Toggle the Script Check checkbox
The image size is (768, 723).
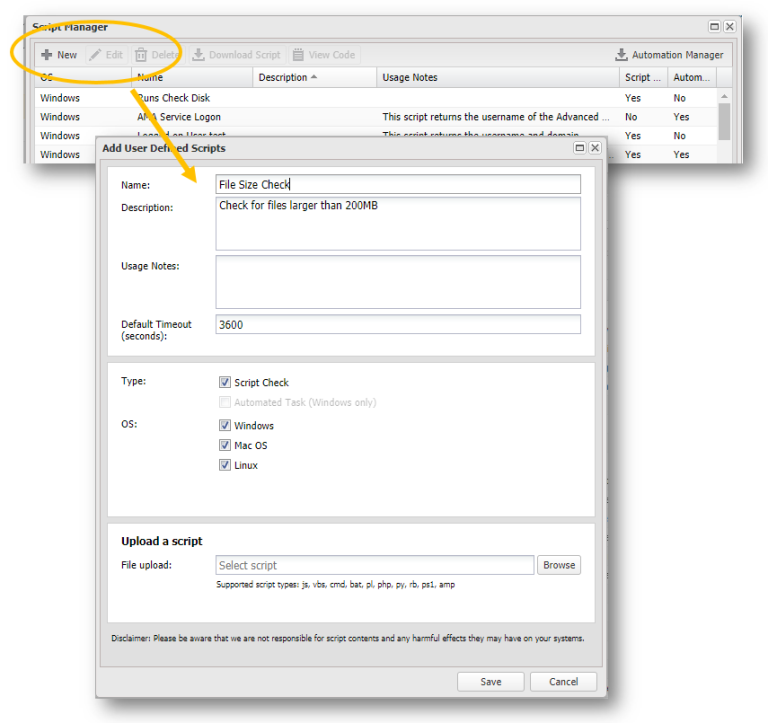[x=225, y=382]
